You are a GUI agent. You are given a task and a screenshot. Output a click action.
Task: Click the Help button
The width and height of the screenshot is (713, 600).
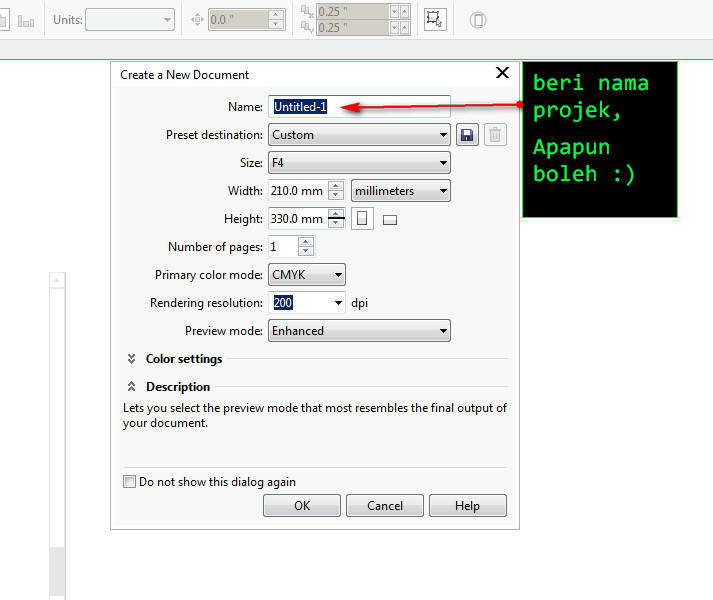[467, 505]
